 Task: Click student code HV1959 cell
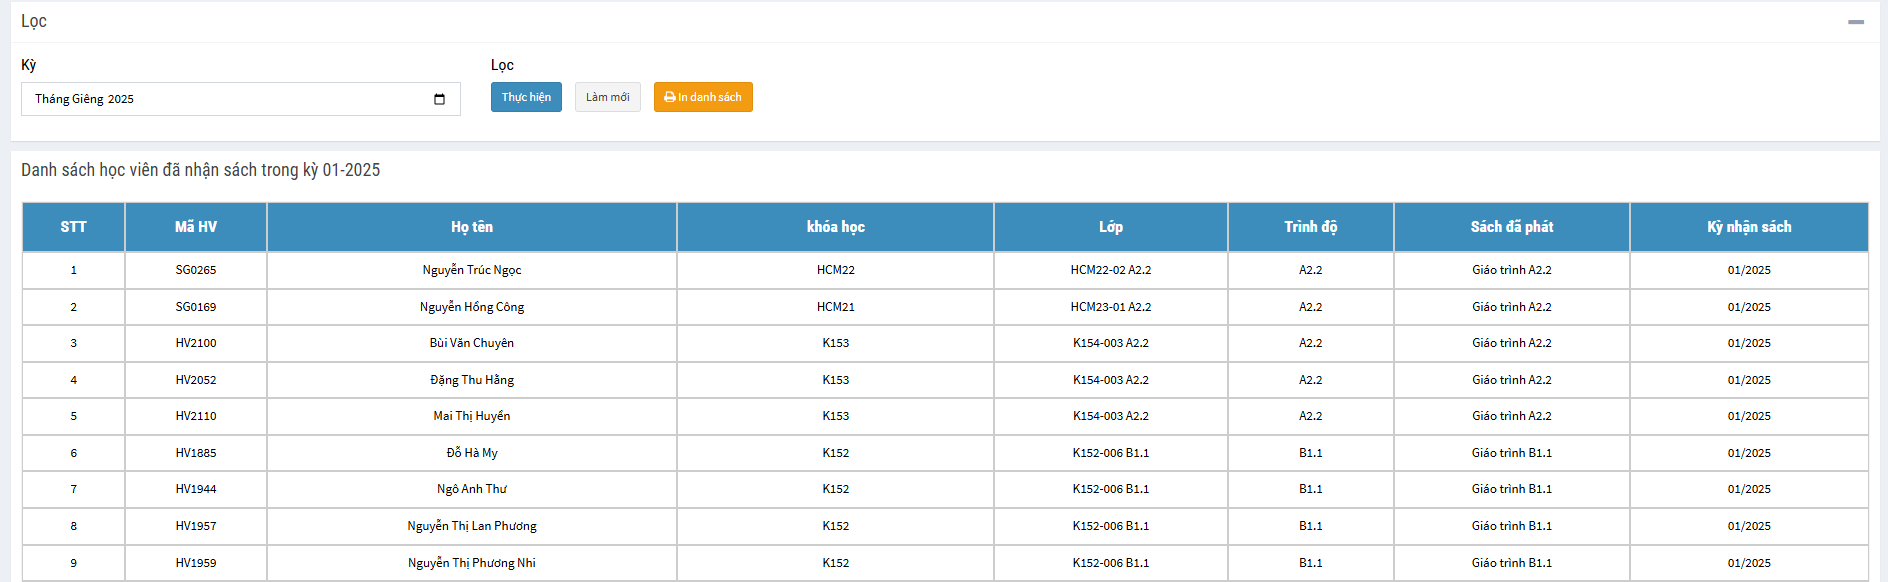[196, 563]
